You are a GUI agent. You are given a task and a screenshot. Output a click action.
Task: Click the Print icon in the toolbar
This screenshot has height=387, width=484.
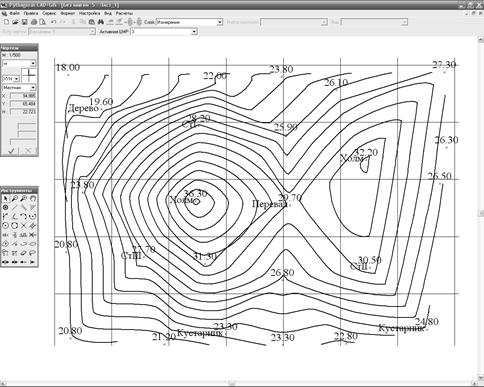[34, 22]
